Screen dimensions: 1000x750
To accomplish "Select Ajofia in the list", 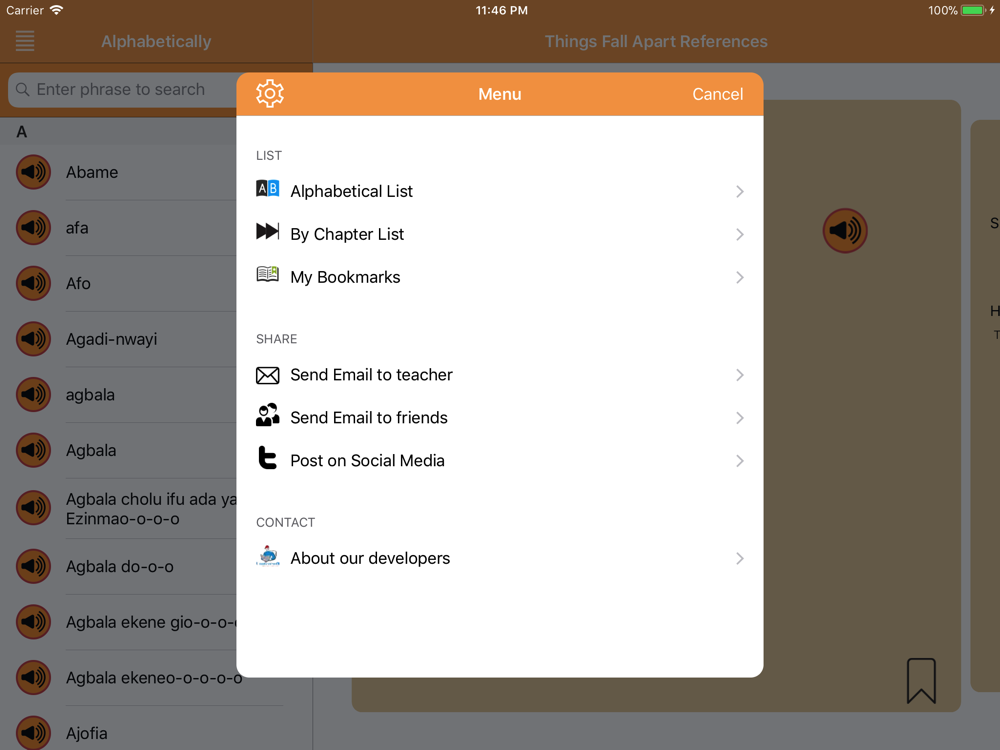I will click(87, 733).
